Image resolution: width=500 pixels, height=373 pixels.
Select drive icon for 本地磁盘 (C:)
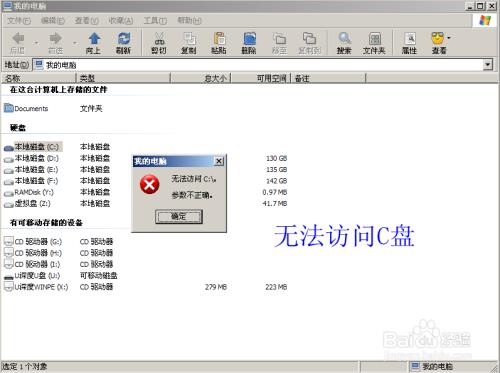tap(9, 148)
